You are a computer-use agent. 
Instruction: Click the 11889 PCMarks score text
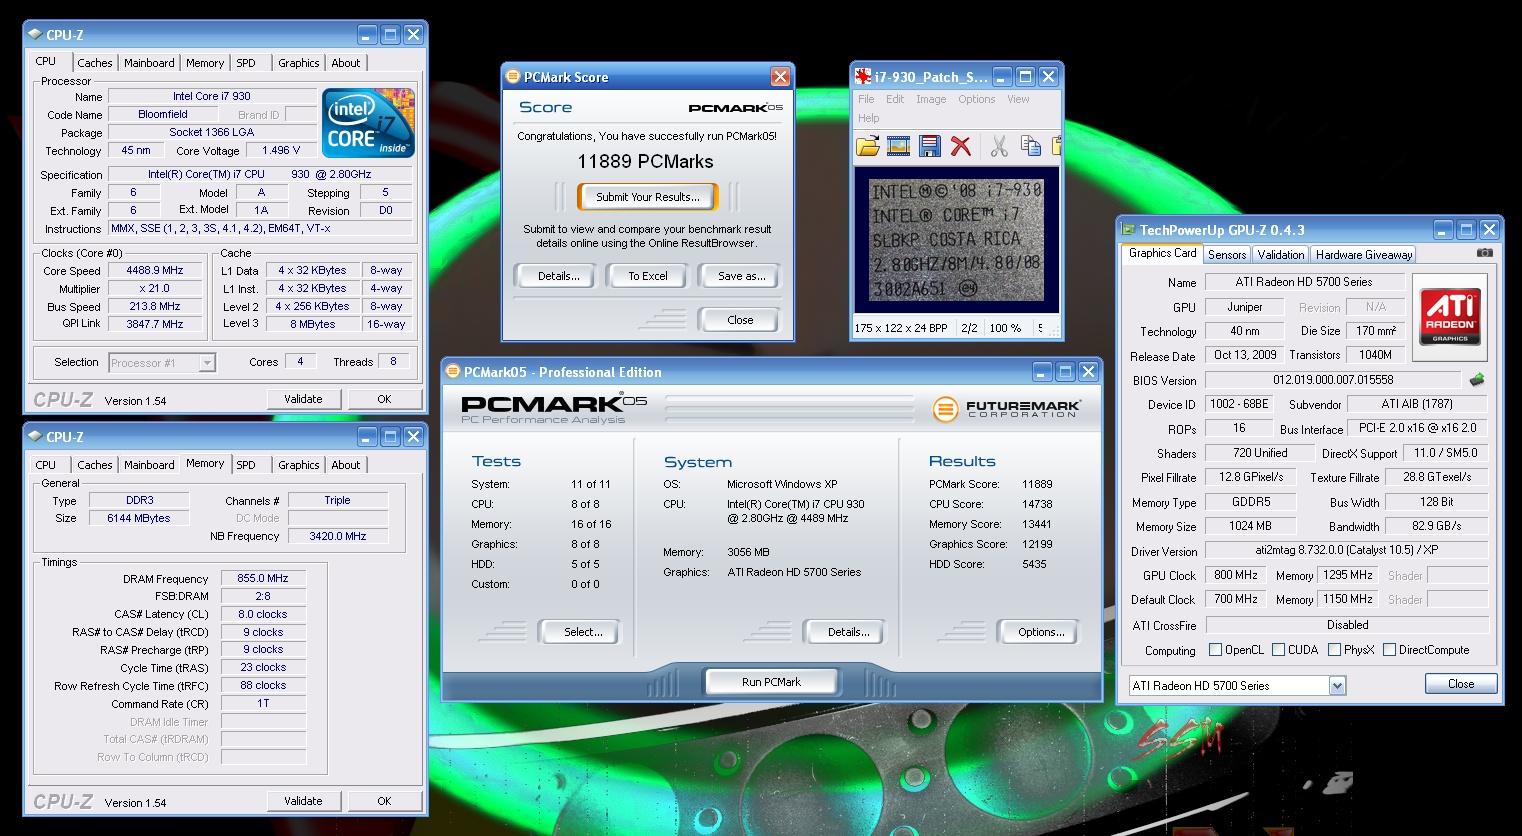click(645, 162)
